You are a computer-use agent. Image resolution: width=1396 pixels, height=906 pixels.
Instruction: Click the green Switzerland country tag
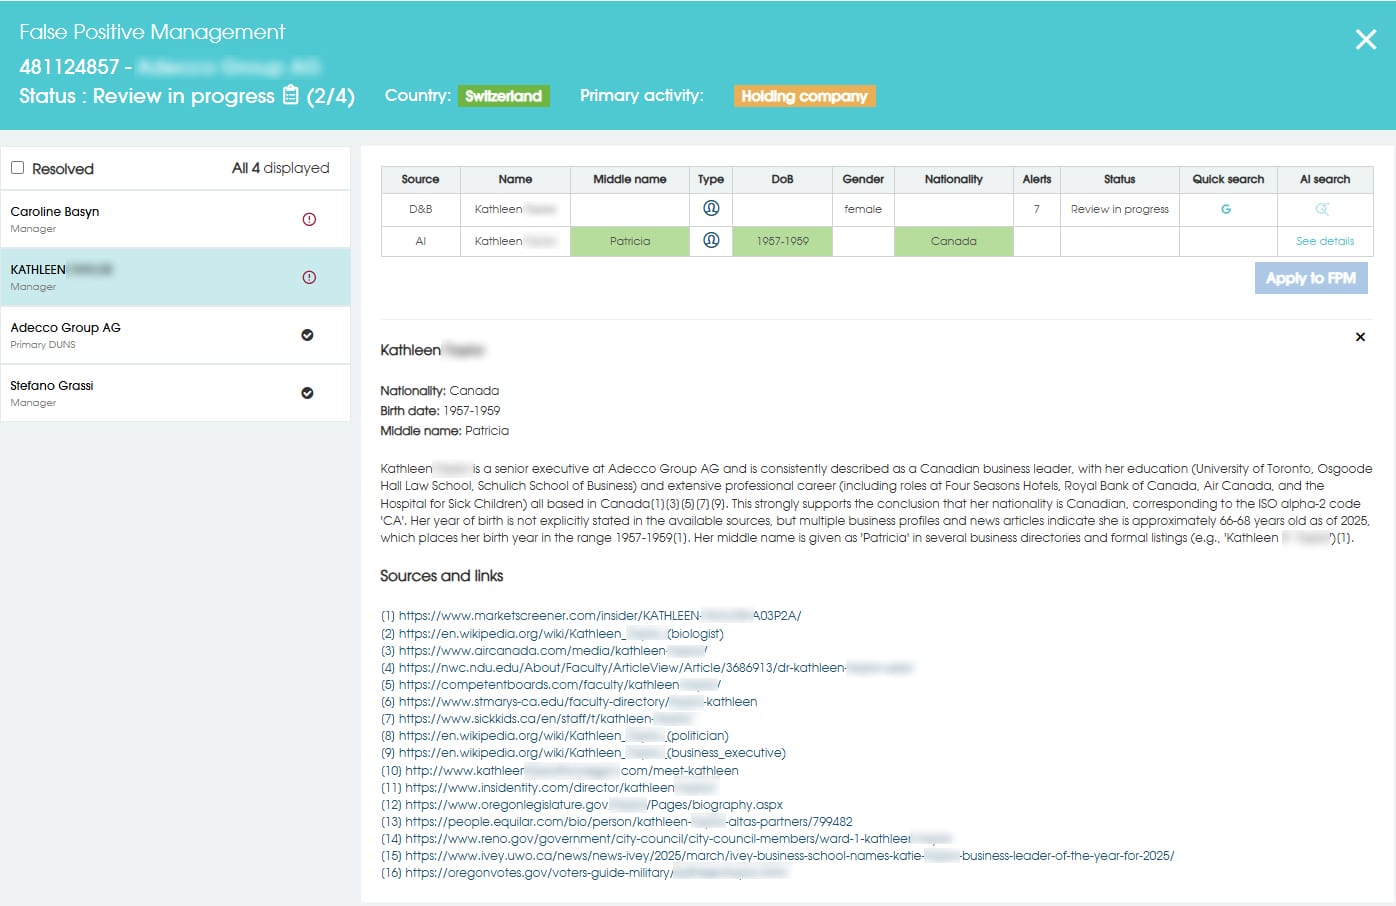(503, 96)
